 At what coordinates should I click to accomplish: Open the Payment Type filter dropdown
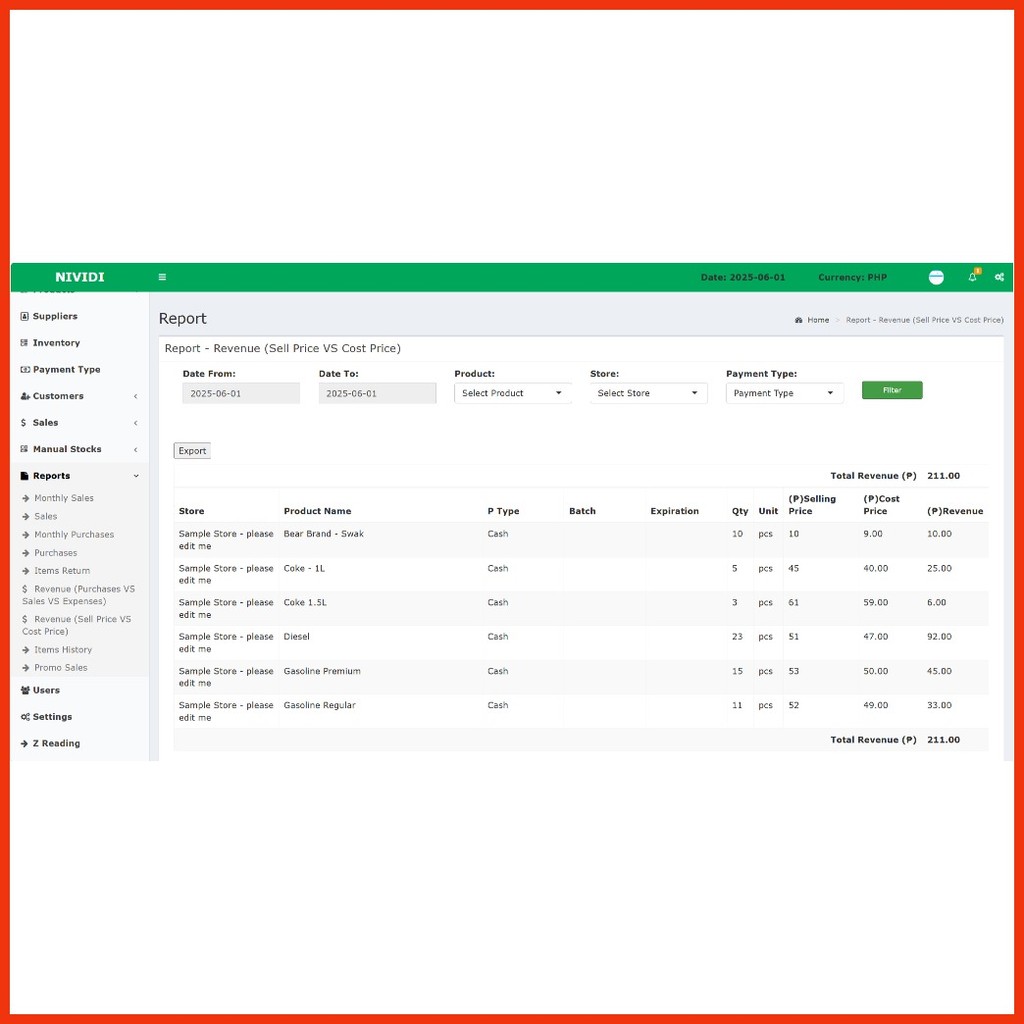[x=784, y=393]
